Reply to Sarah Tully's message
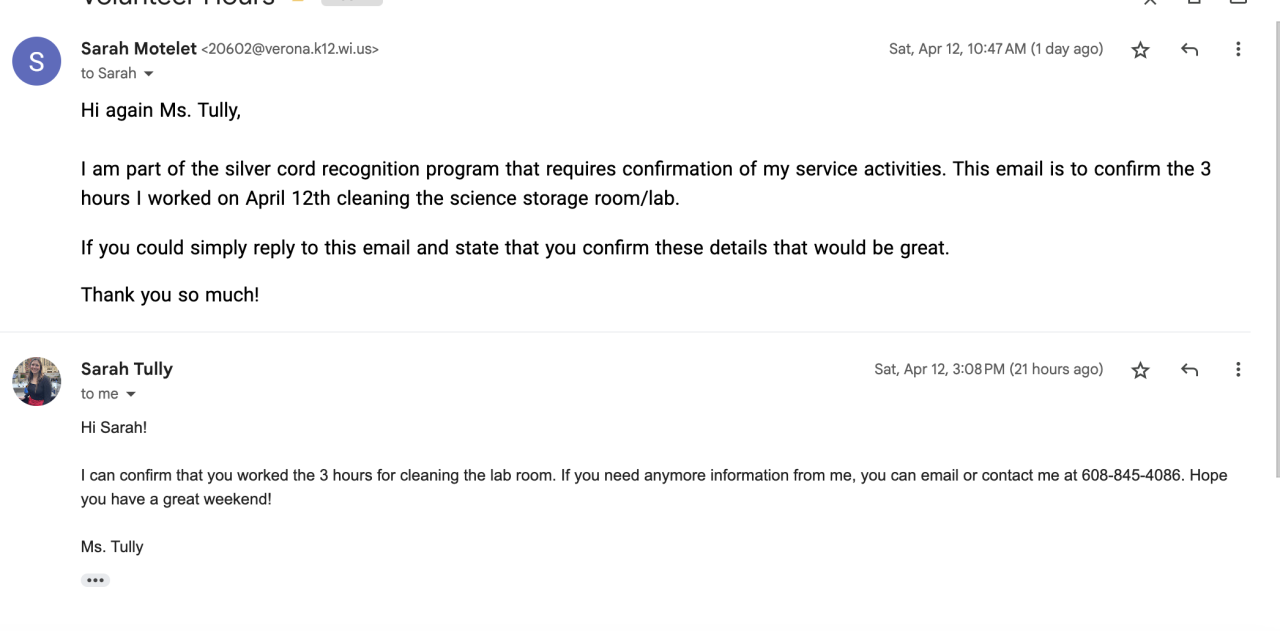The height and width of the screenshot is (631, 1280). tap(1189, 370)
